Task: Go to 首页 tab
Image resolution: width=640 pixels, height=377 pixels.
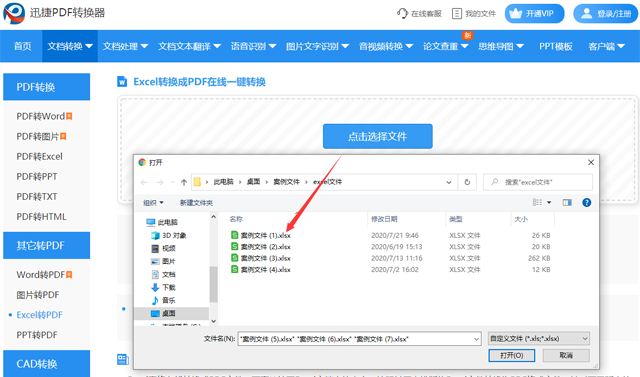Action: tap(22, 46)
